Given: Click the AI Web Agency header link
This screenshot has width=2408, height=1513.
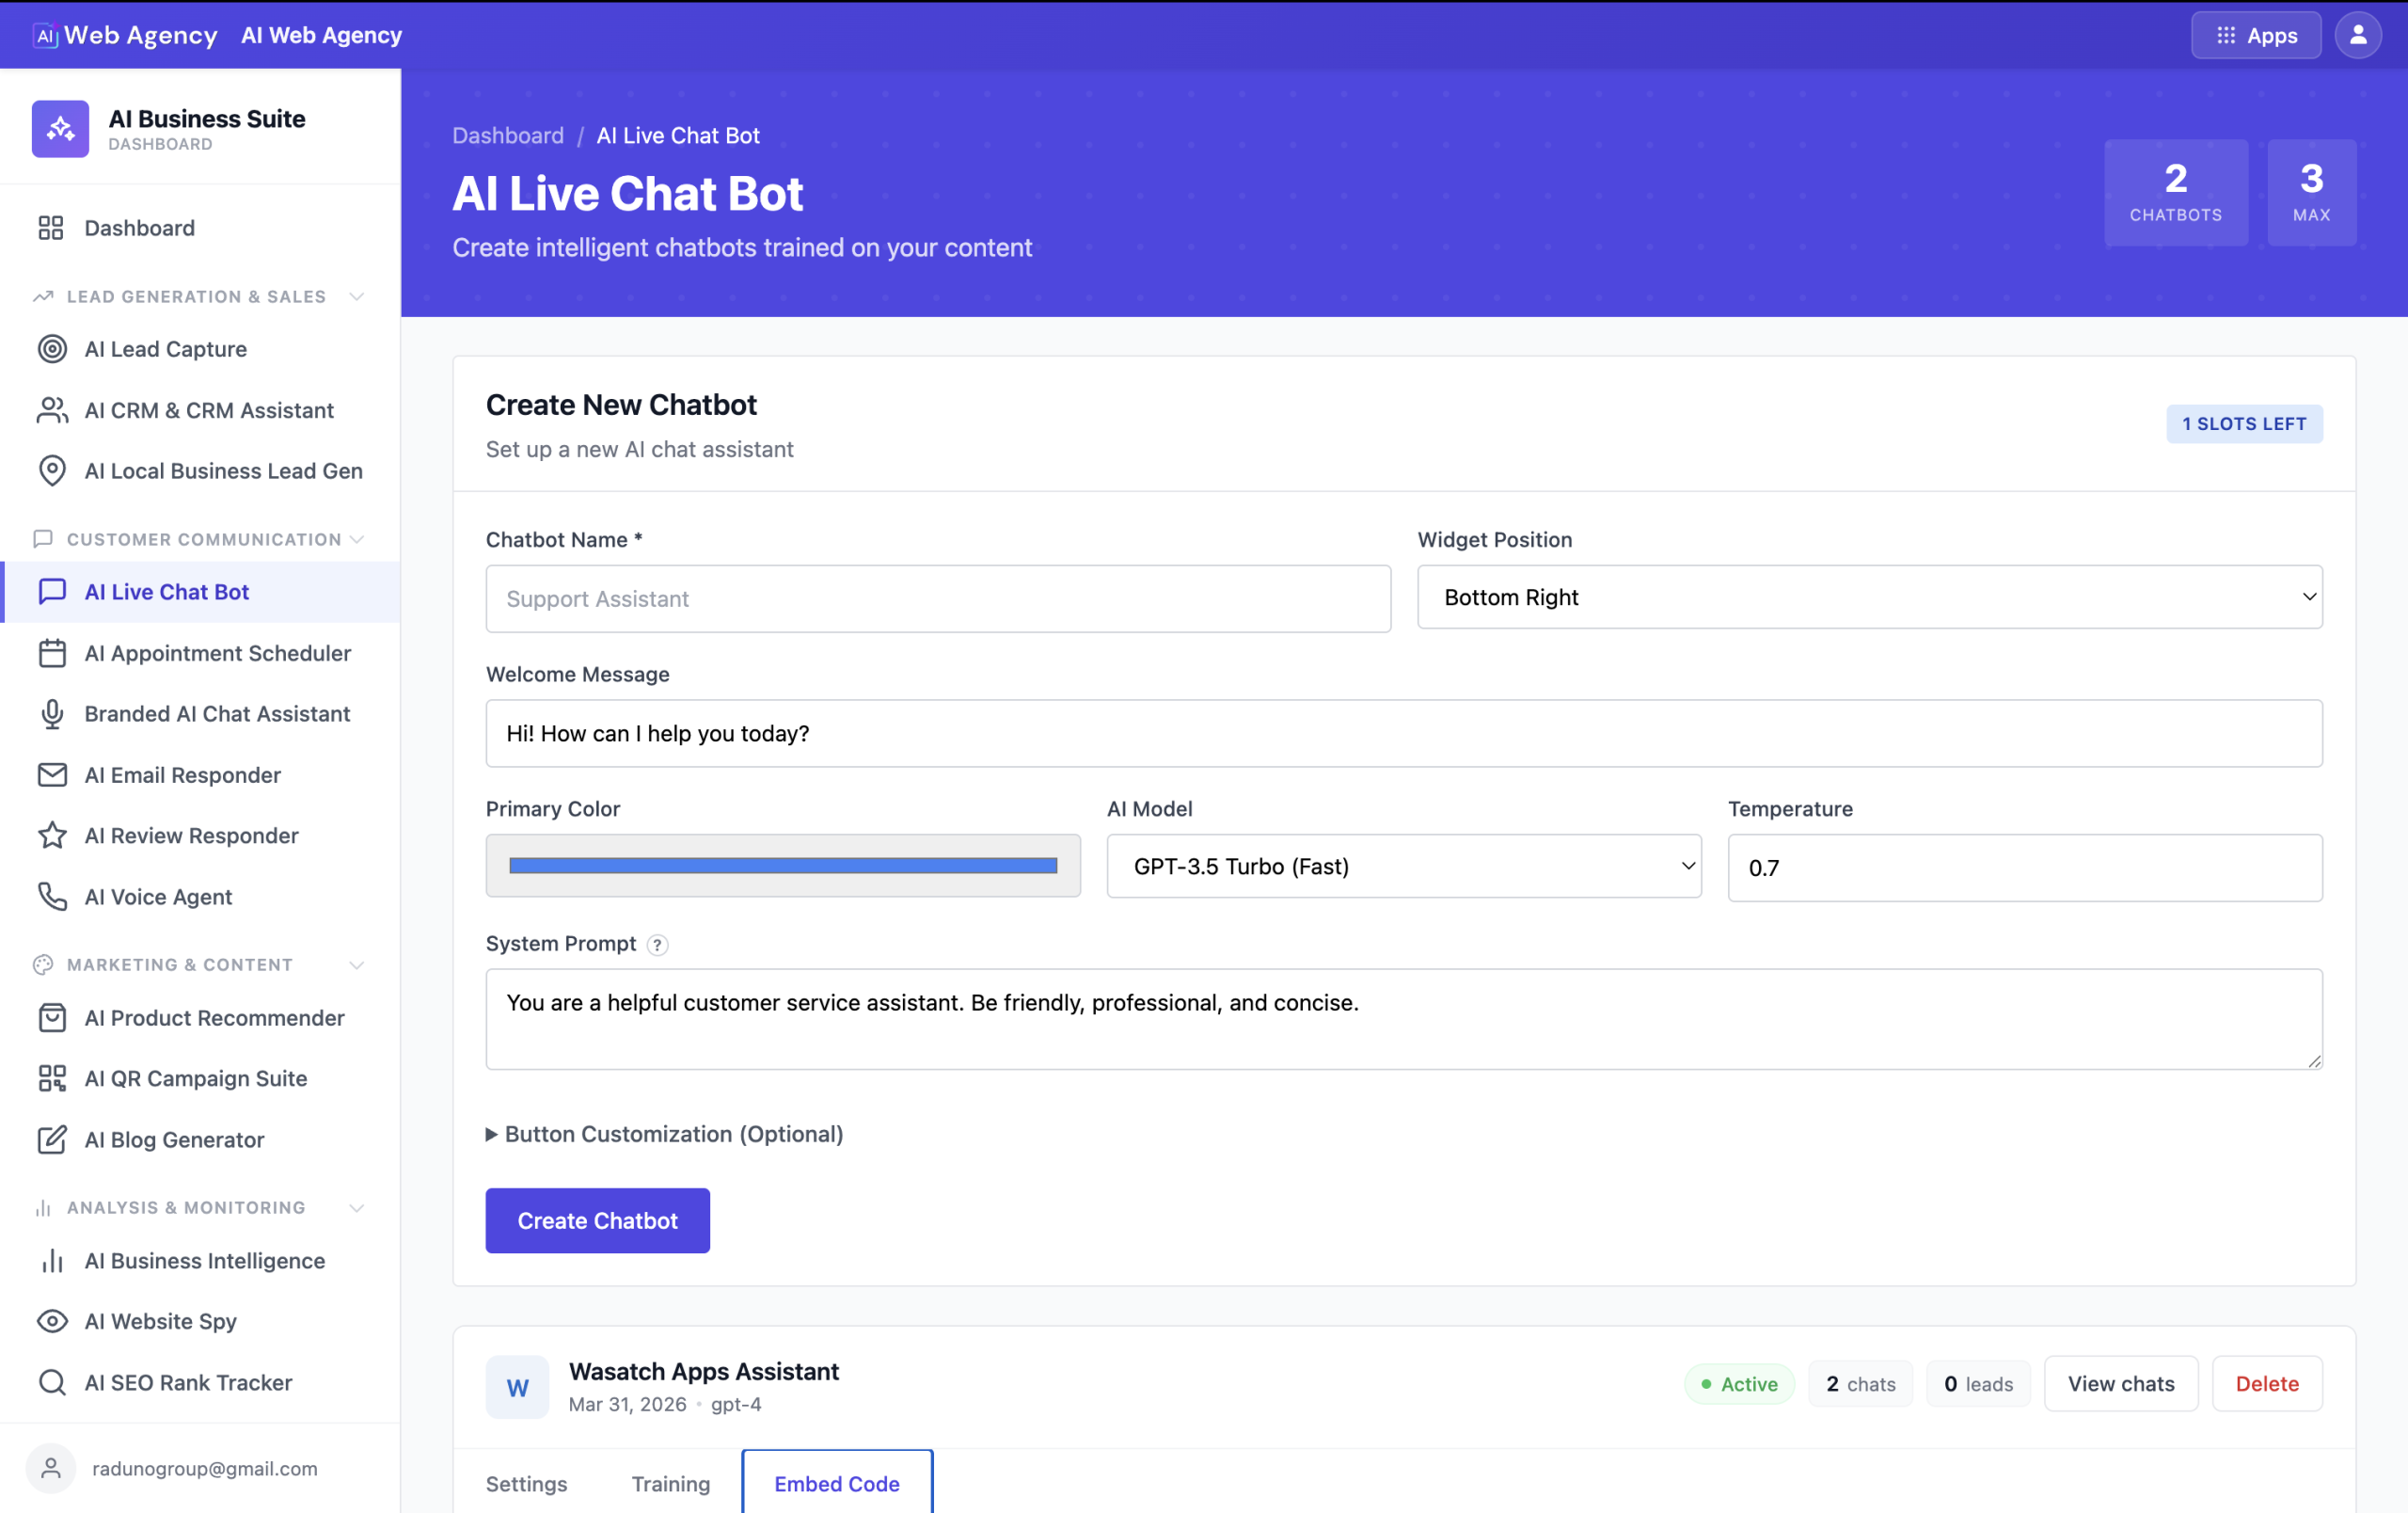Looking at the screenshot, I should [321, 35].
